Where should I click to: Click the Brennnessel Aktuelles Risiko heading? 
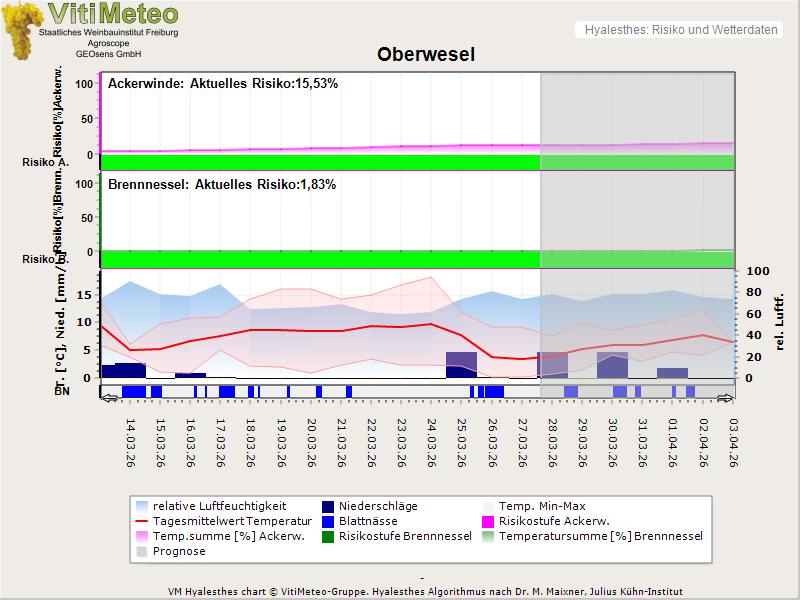(222, 184)
